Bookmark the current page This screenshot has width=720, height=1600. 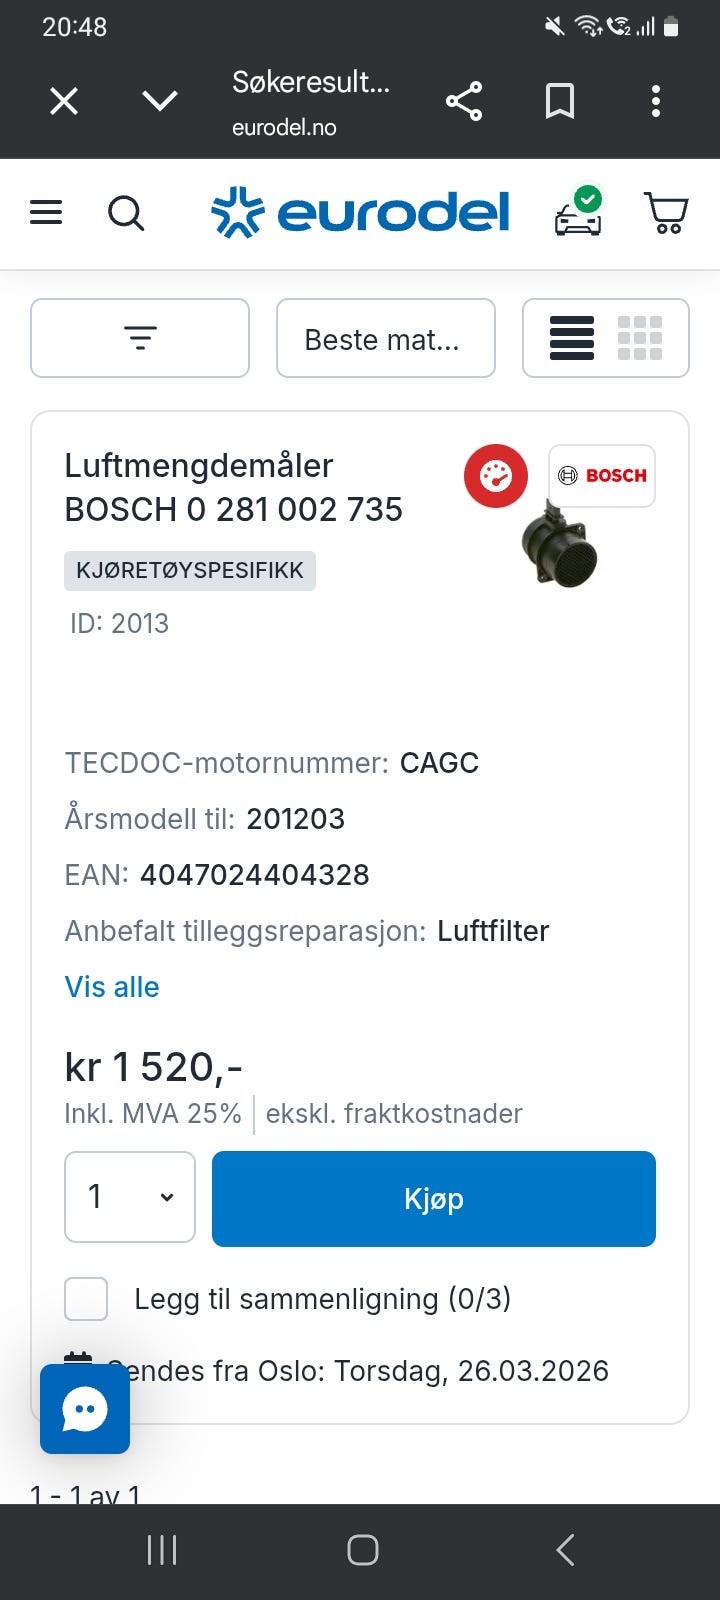(559, 101)
